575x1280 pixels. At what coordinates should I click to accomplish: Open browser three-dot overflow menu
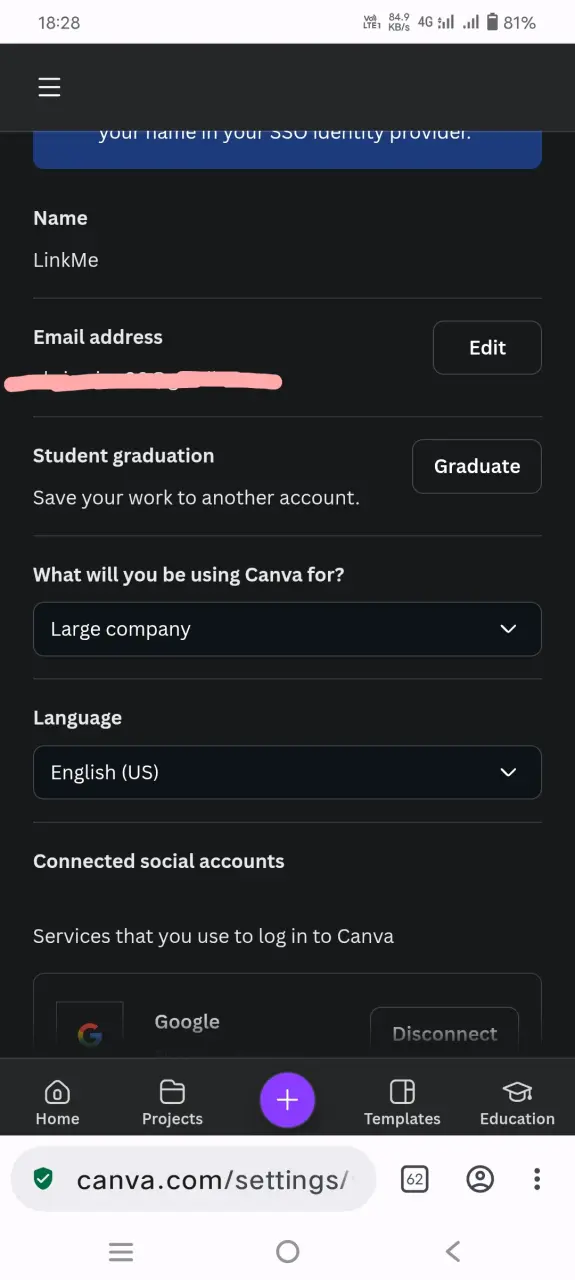pos(537,1179)
